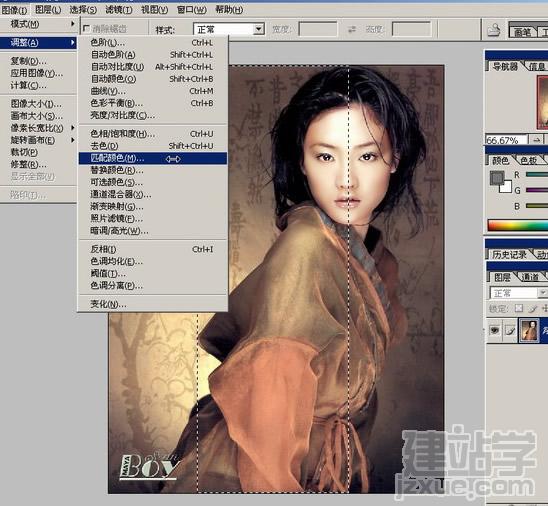Screen dimensions: 548x506
Task: Choose 去色(D) desaturate
Action: (153, 146)
